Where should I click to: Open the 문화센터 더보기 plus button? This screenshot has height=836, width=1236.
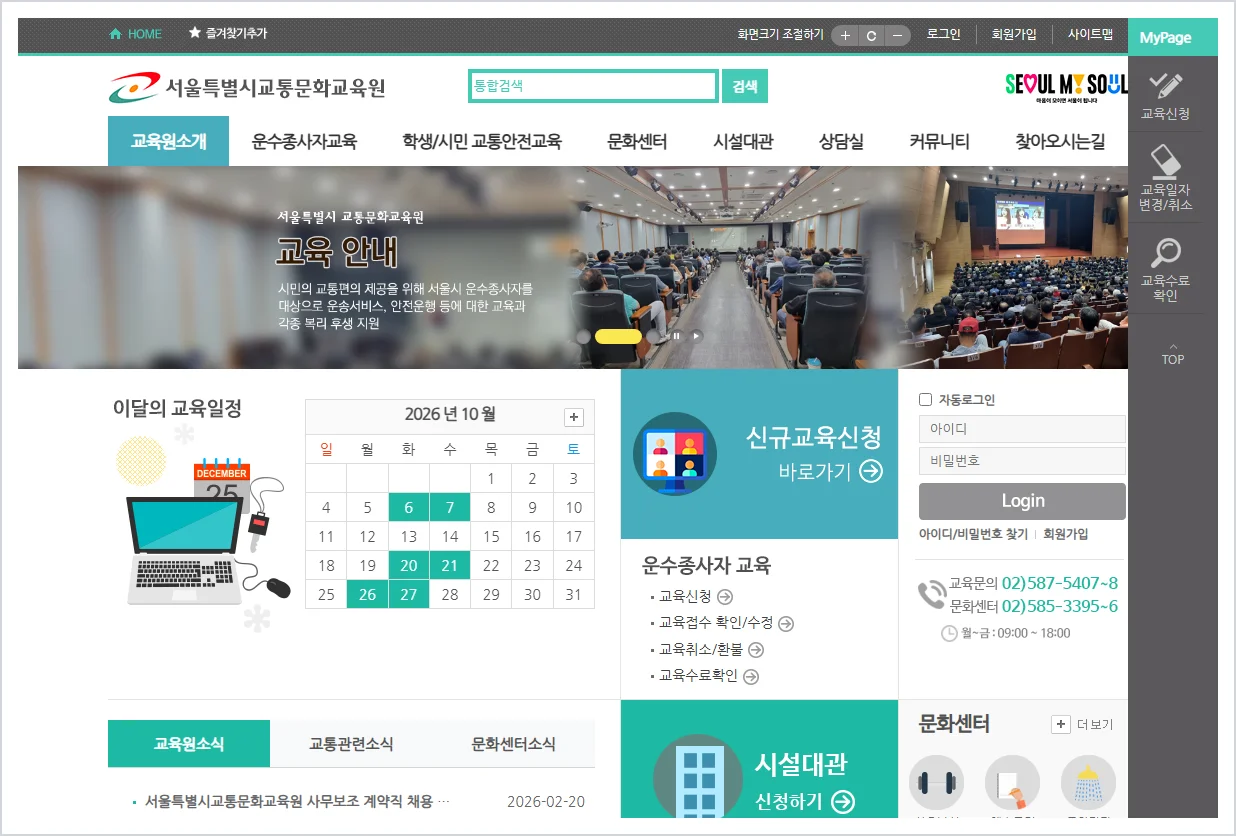(1061, 724)
